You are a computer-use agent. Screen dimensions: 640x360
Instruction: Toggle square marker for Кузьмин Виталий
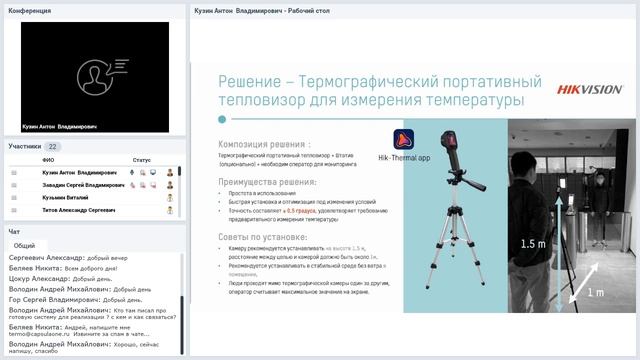tap(14, 198)
